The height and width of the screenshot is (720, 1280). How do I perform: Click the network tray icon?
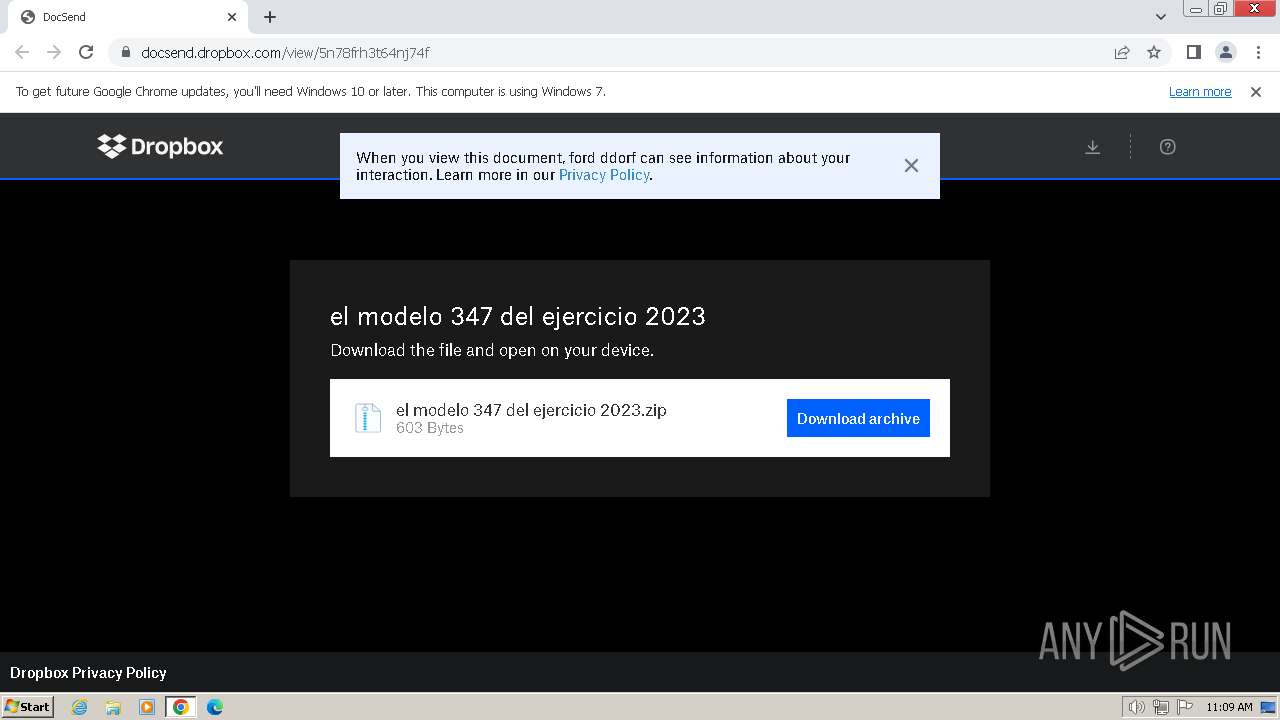click(x=1161, y=707)
